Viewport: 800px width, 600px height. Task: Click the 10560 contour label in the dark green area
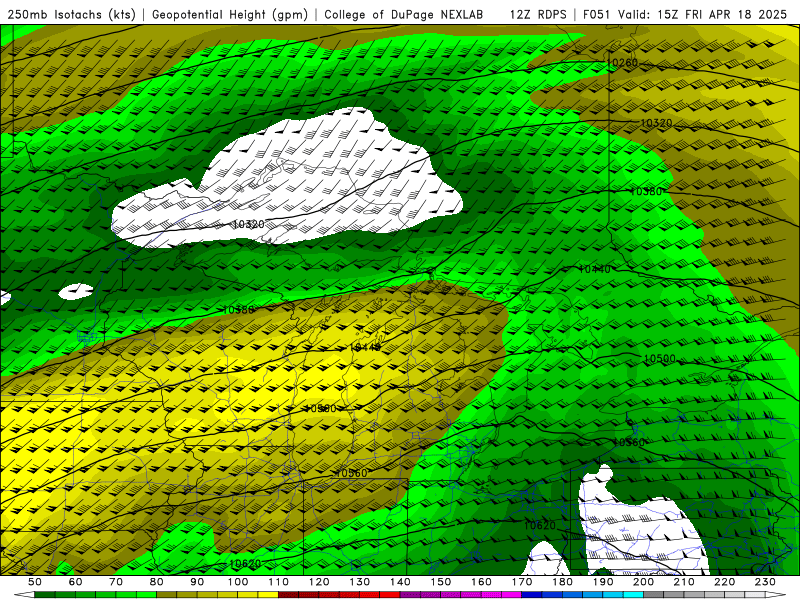click(629, 442)
